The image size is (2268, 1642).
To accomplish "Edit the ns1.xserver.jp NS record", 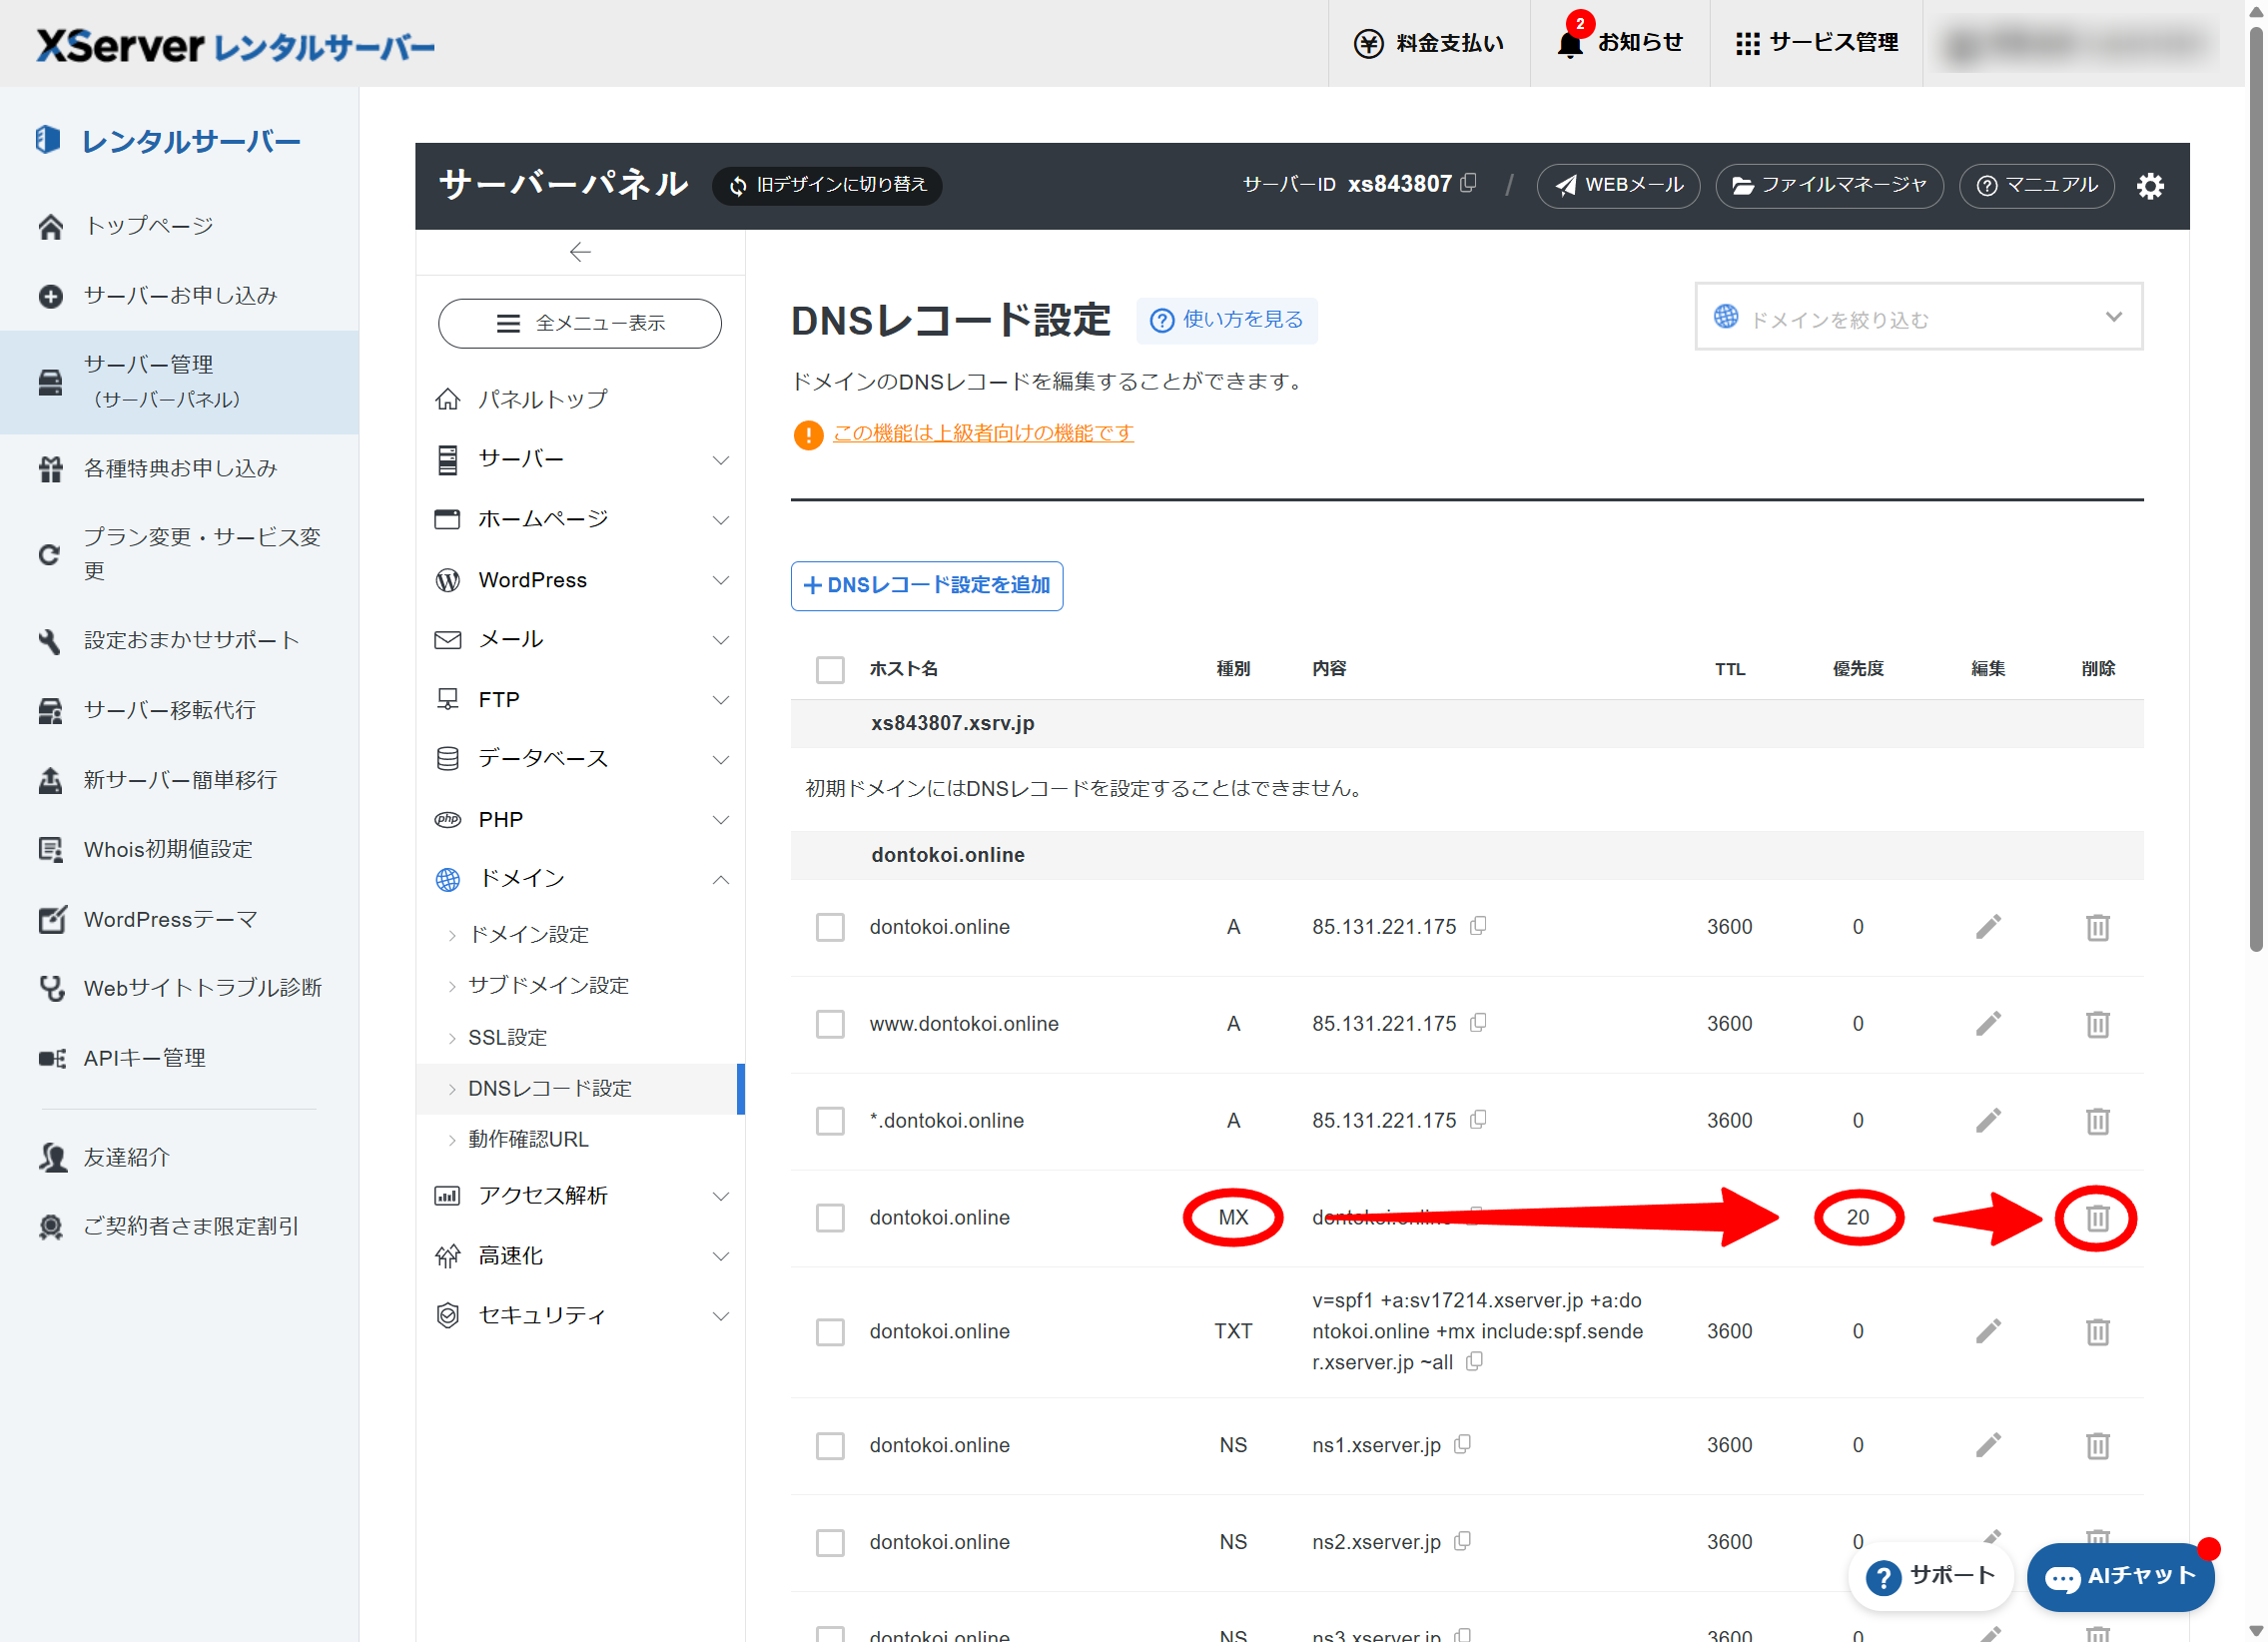I will pyautogui.click(x=1988, y=1444).
